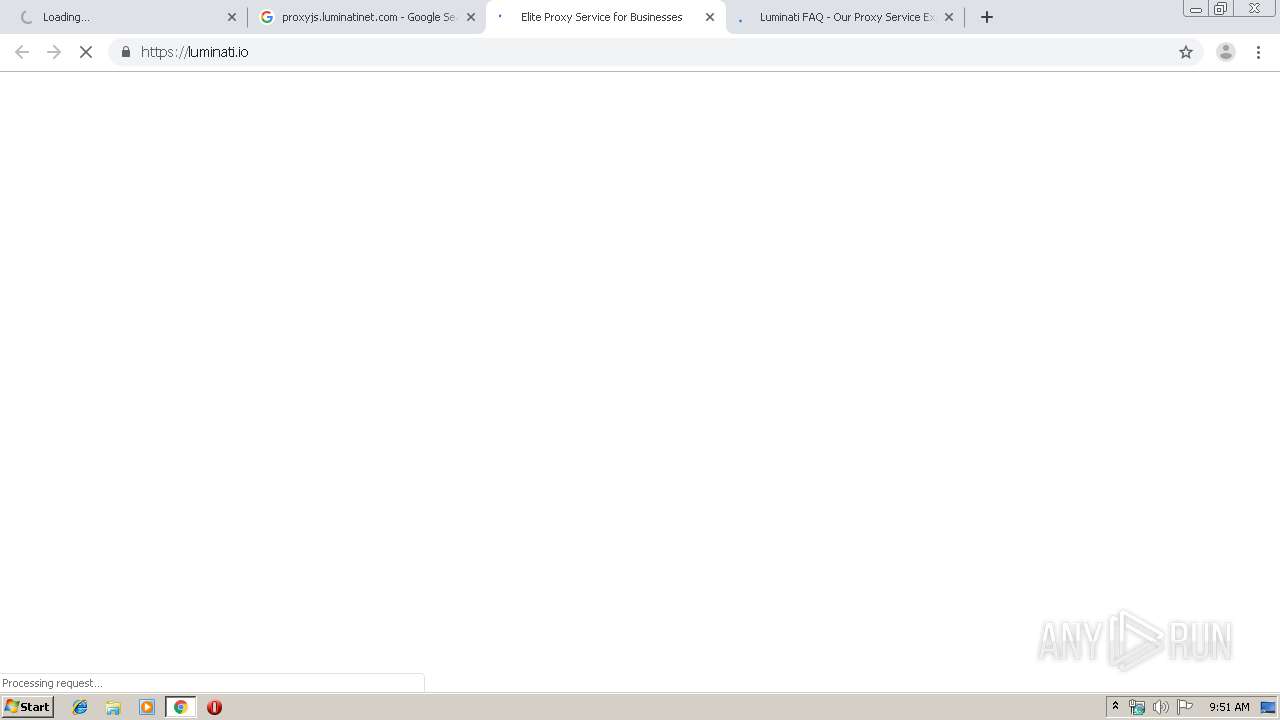Open the volume speaker tray icon
Viewport: 1280px width, 720px height.
tap(1161, 707)
